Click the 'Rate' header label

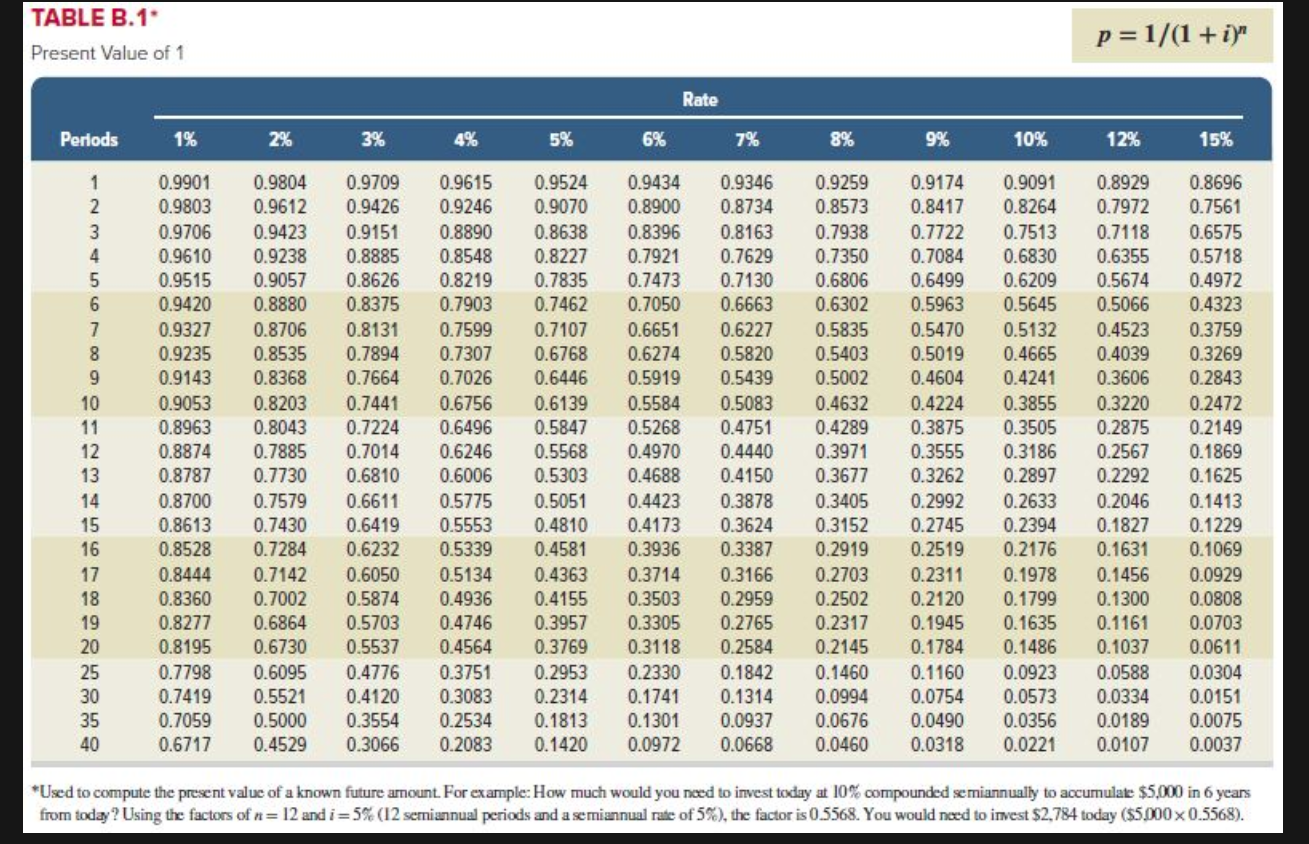click(x=699, y=101)
